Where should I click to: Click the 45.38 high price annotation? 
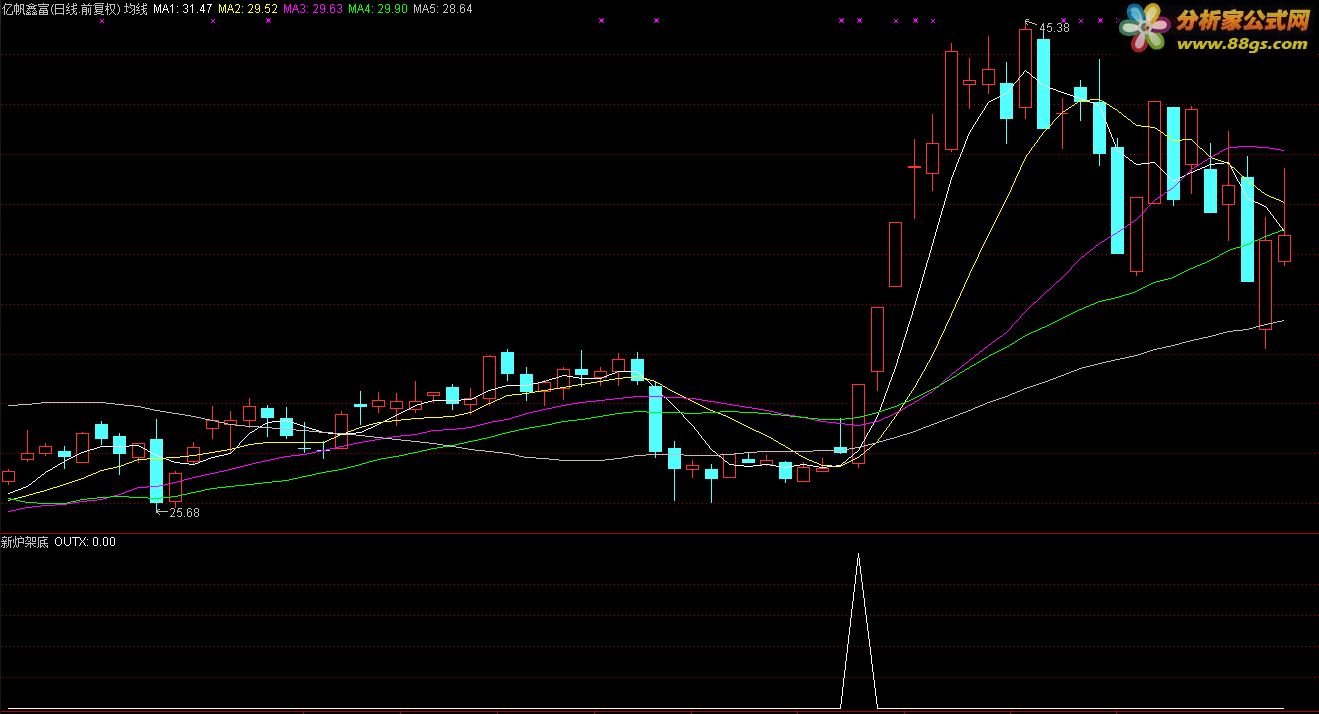1055,28
